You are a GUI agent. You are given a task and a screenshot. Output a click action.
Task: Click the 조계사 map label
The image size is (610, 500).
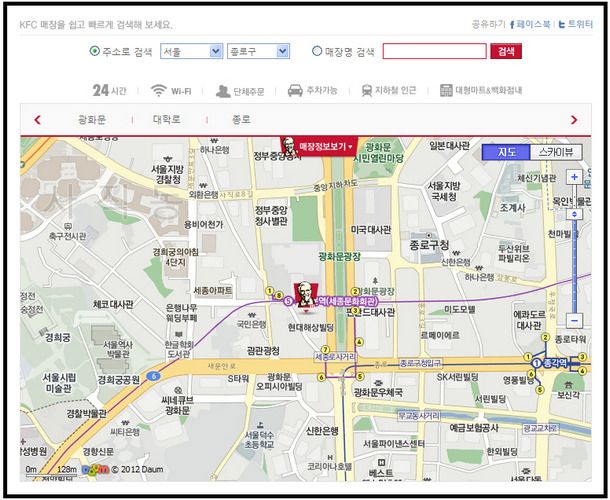pos(512,208)
